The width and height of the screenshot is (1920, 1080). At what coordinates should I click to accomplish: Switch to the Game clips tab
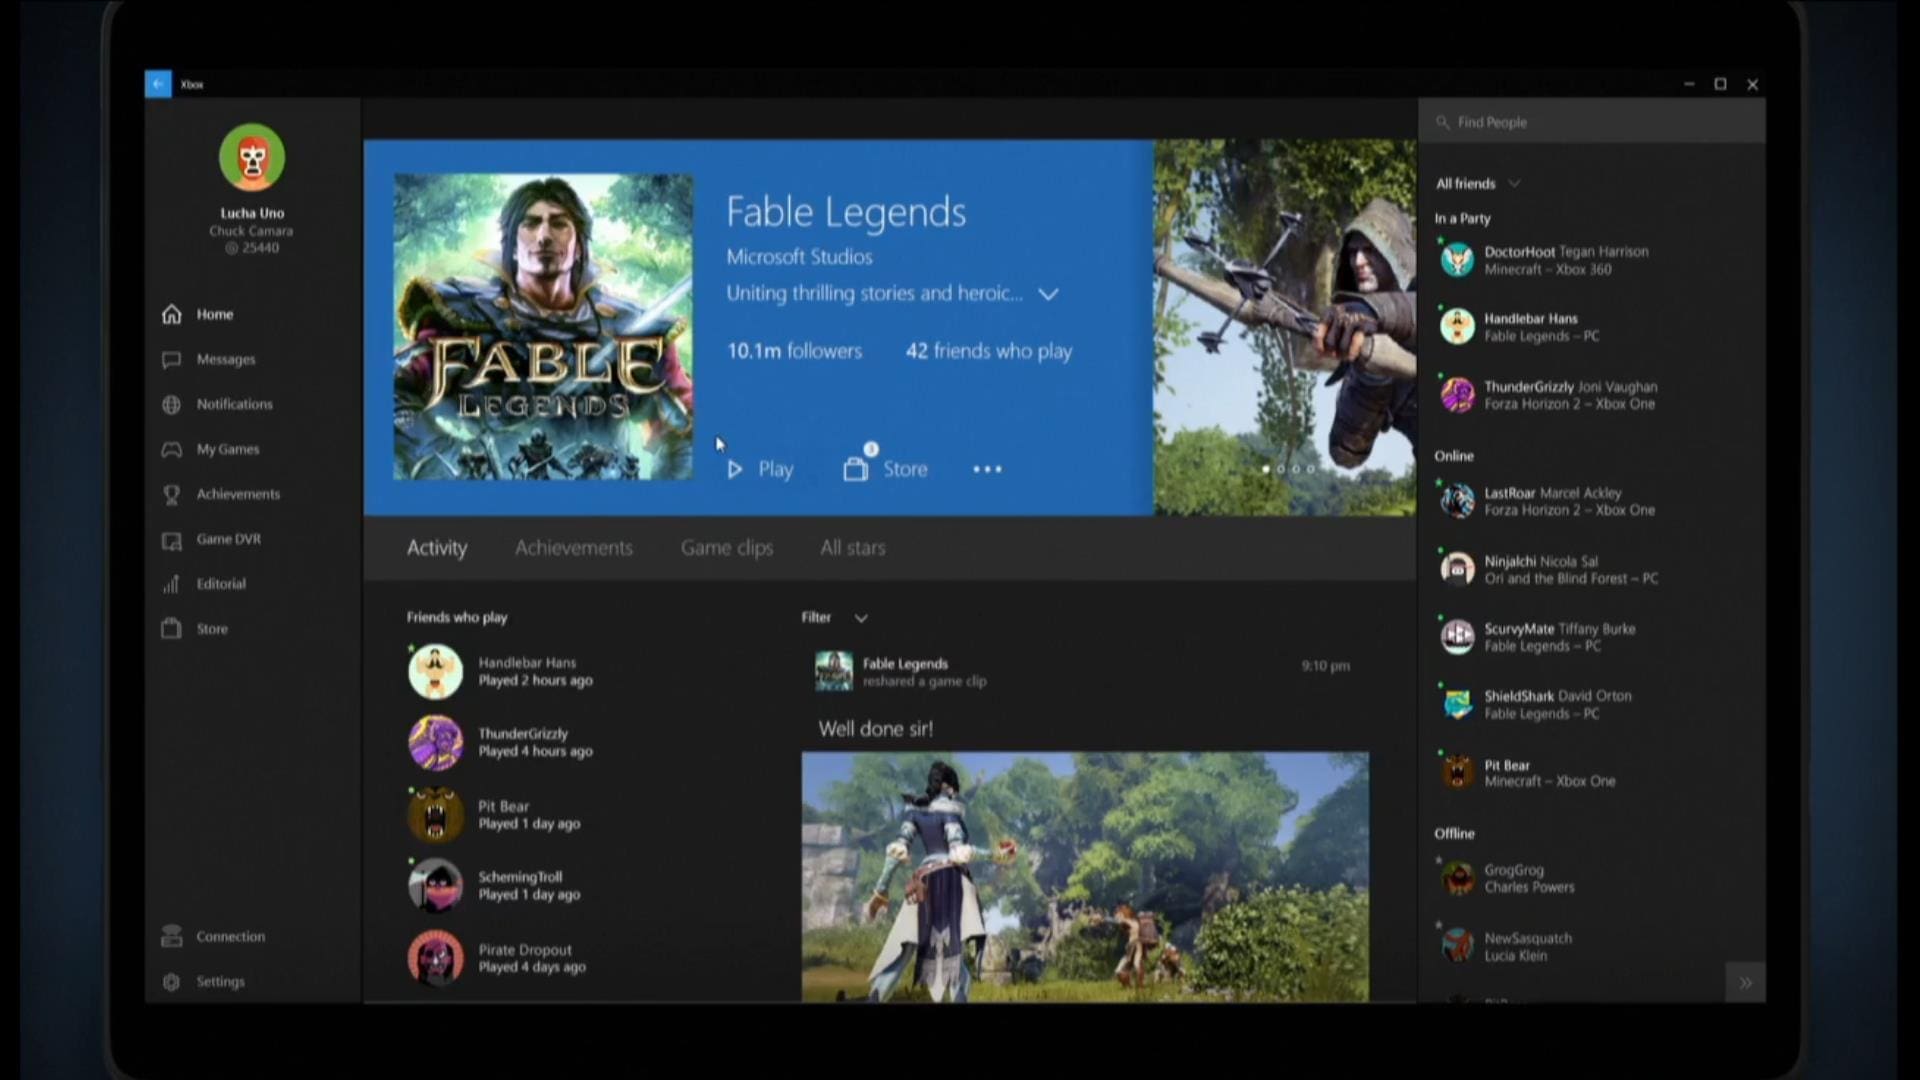(727, 548)
